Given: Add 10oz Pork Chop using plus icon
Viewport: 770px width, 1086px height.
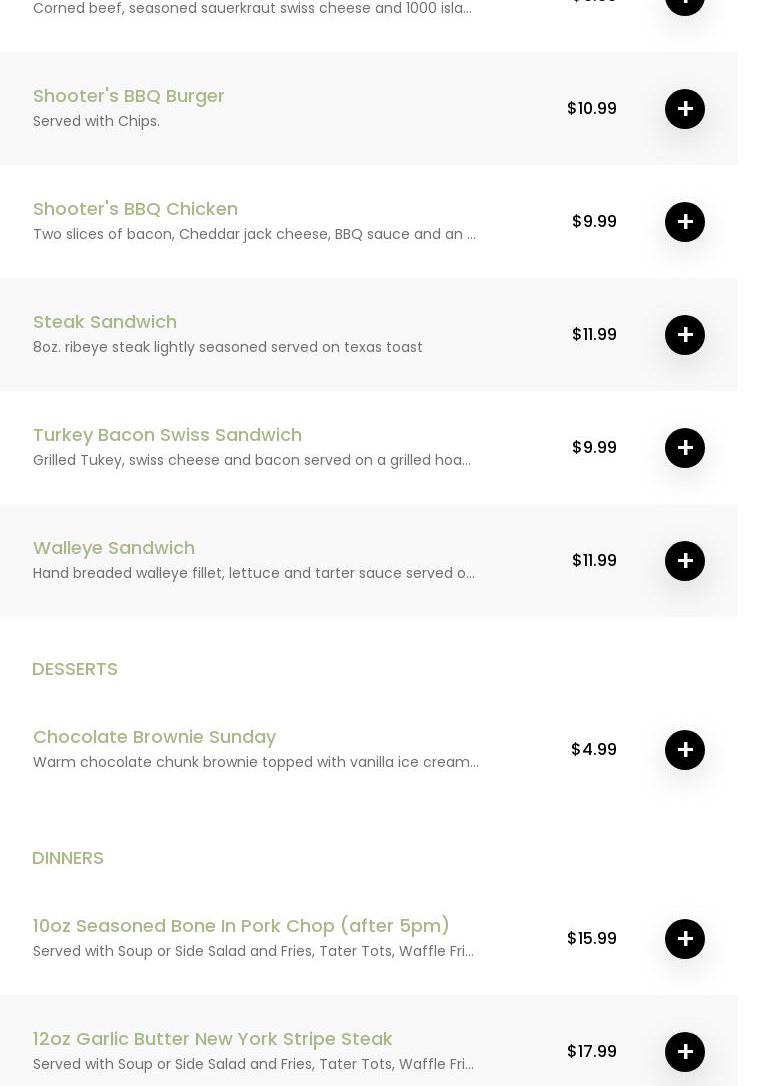Looking at the screenshot, I should pyautogui.click(x=684, y=938).
